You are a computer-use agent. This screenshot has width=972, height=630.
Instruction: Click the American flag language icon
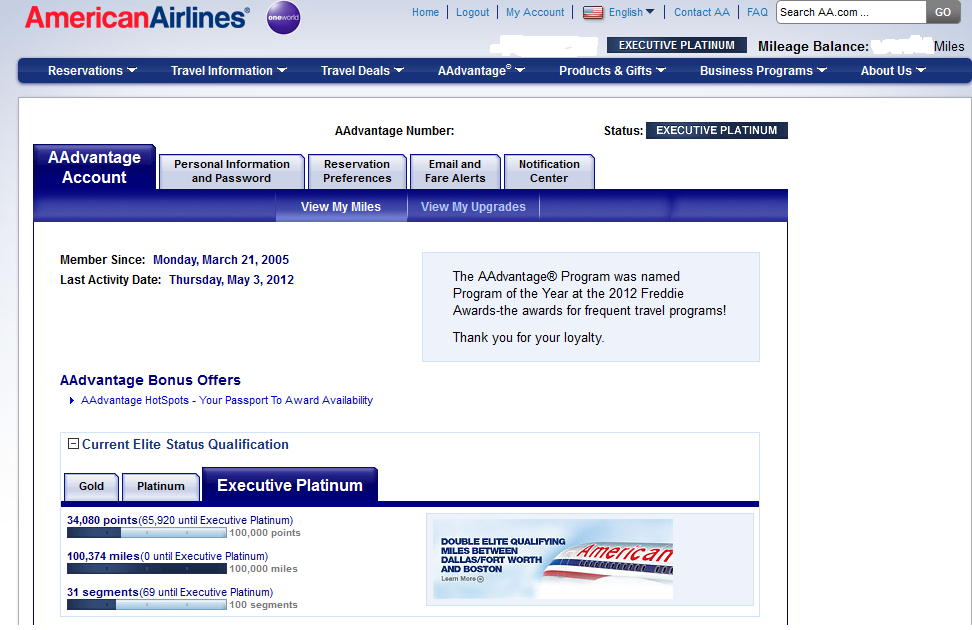[x=592, y=12]
